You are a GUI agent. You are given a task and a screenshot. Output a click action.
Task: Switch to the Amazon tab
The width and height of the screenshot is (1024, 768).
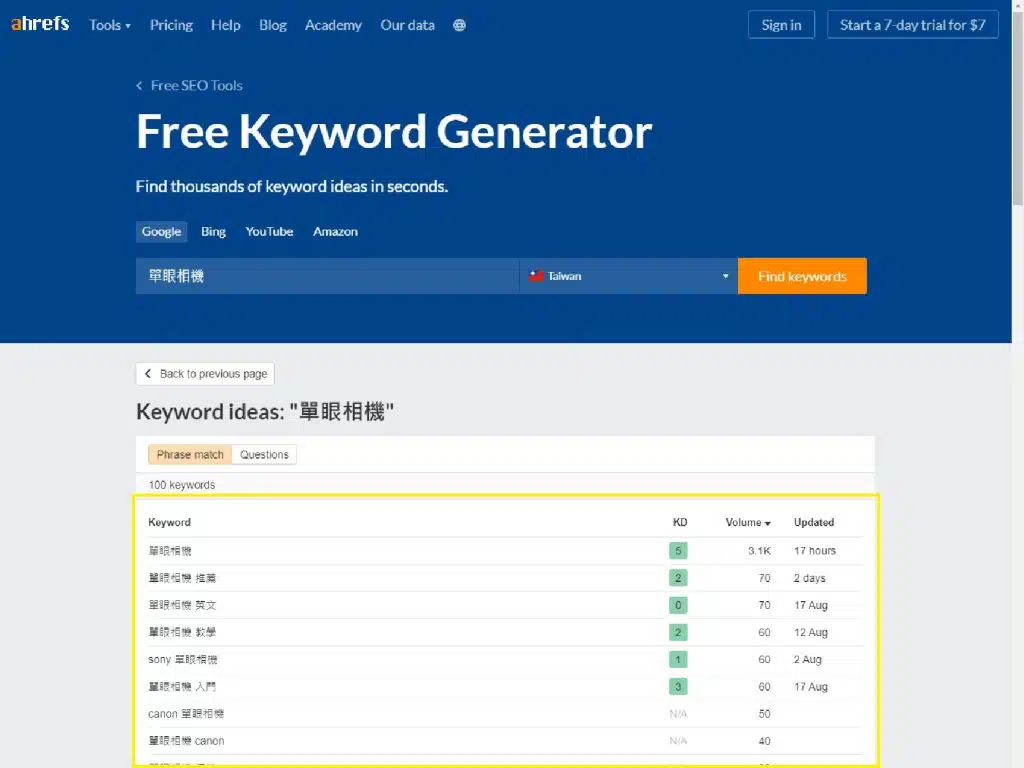(x=335, y=232)
